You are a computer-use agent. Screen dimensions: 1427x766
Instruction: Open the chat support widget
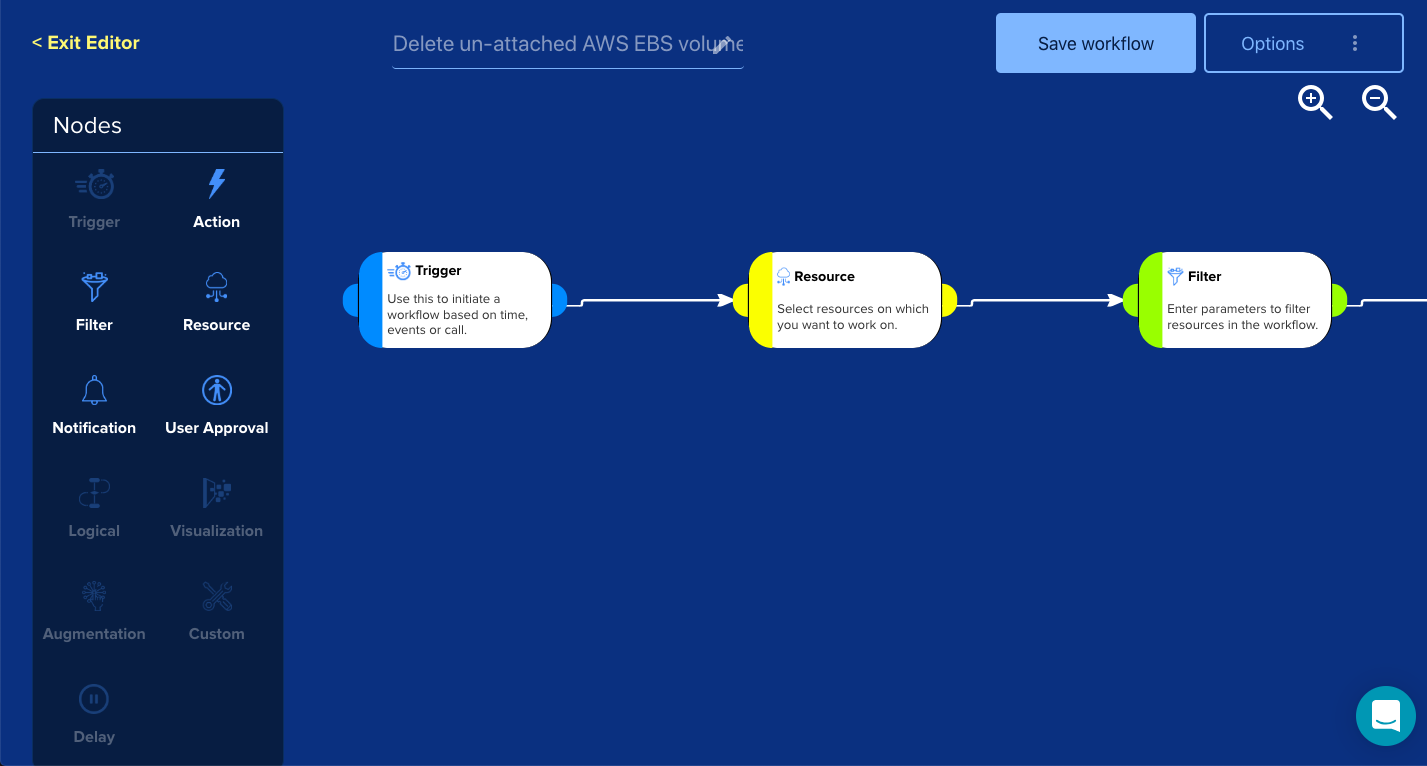[x=1386, y=716]
